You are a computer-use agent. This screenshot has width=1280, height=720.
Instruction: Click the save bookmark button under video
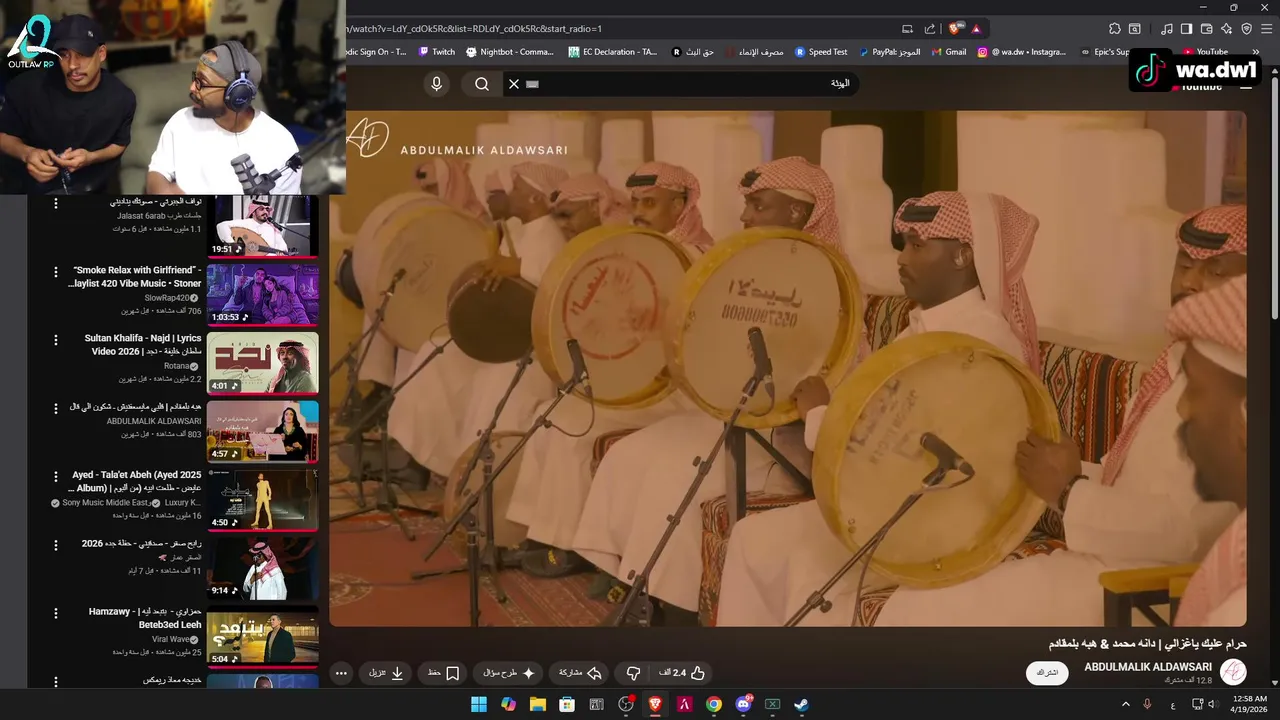(x=443, y=673)
